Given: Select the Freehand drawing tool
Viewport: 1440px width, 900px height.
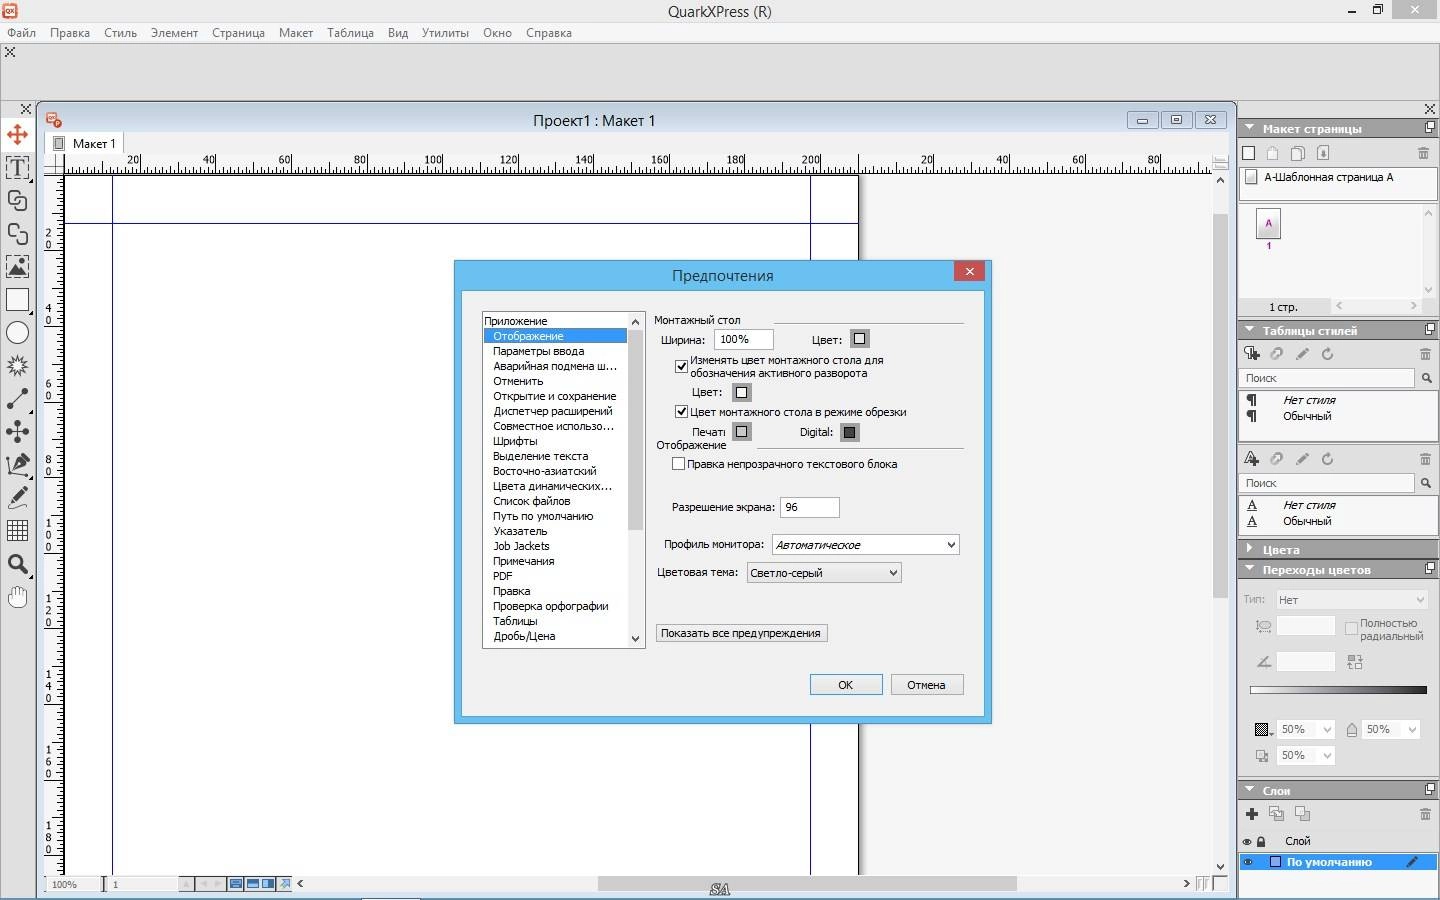Looking at the screenshot, I should coord(17,497).
